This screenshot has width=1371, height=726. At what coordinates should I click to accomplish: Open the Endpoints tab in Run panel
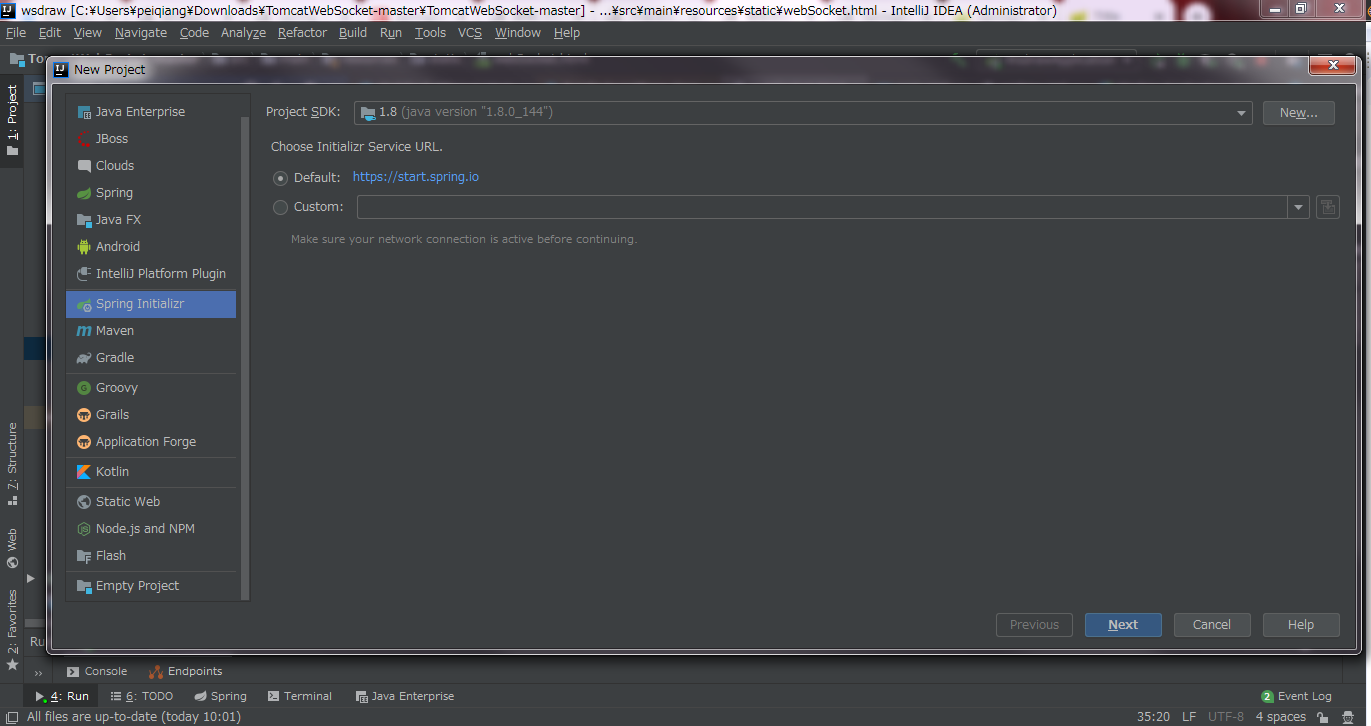(186, 672)
